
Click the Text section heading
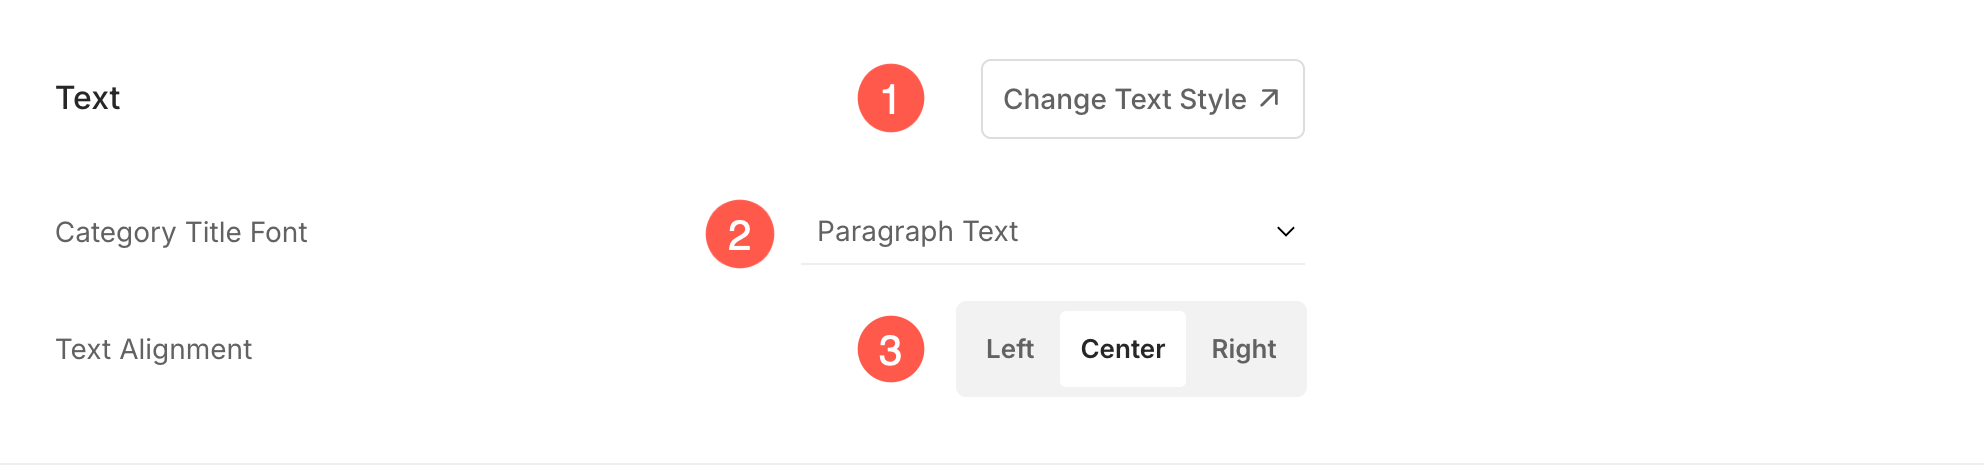[x=88, y=98]
